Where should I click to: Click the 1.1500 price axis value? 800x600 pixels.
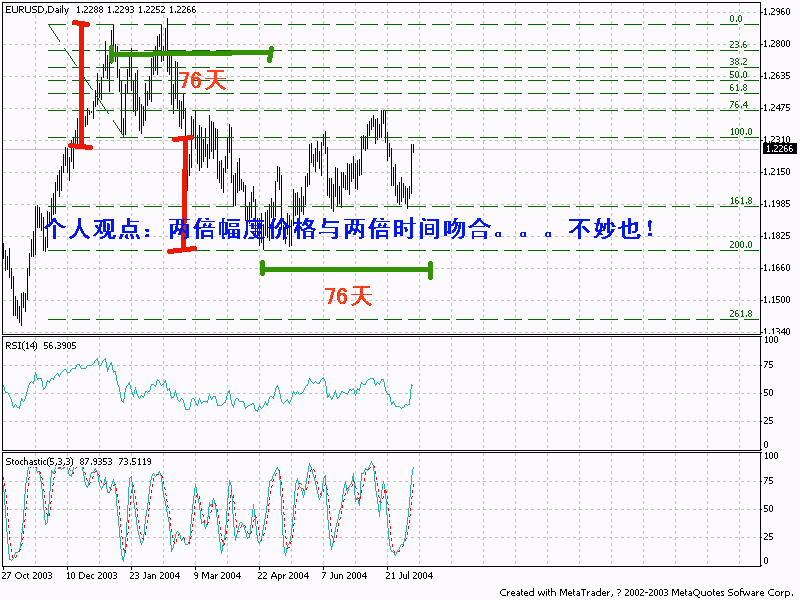777,299
